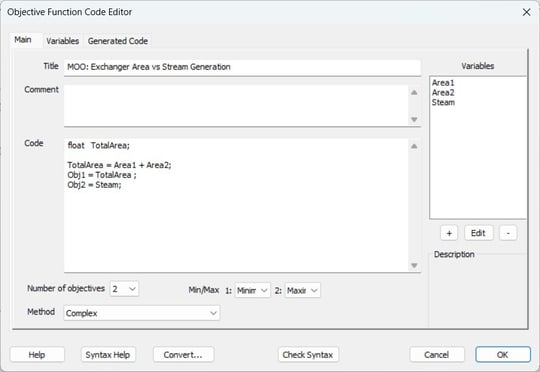Open Syntax Help
This screenshot has width=540, height=372.
[x=108, y=354]
